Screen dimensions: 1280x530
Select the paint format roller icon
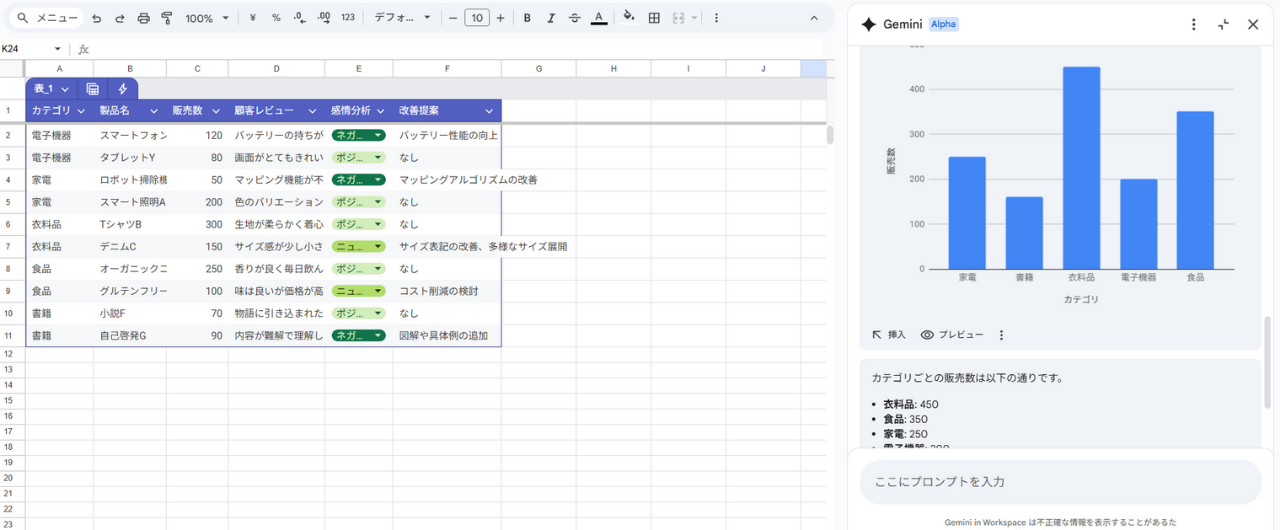pyautogui.click(x=167, y=18)
